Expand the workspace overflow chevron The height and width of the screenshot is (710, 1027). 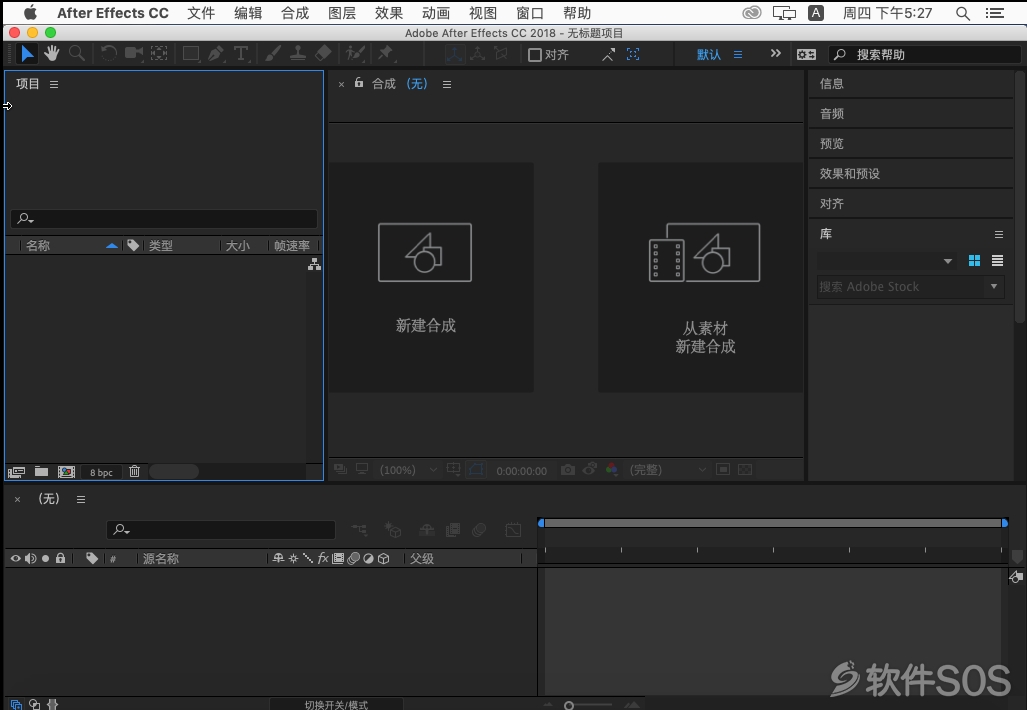pyautogui.click(x=775, y=54)
